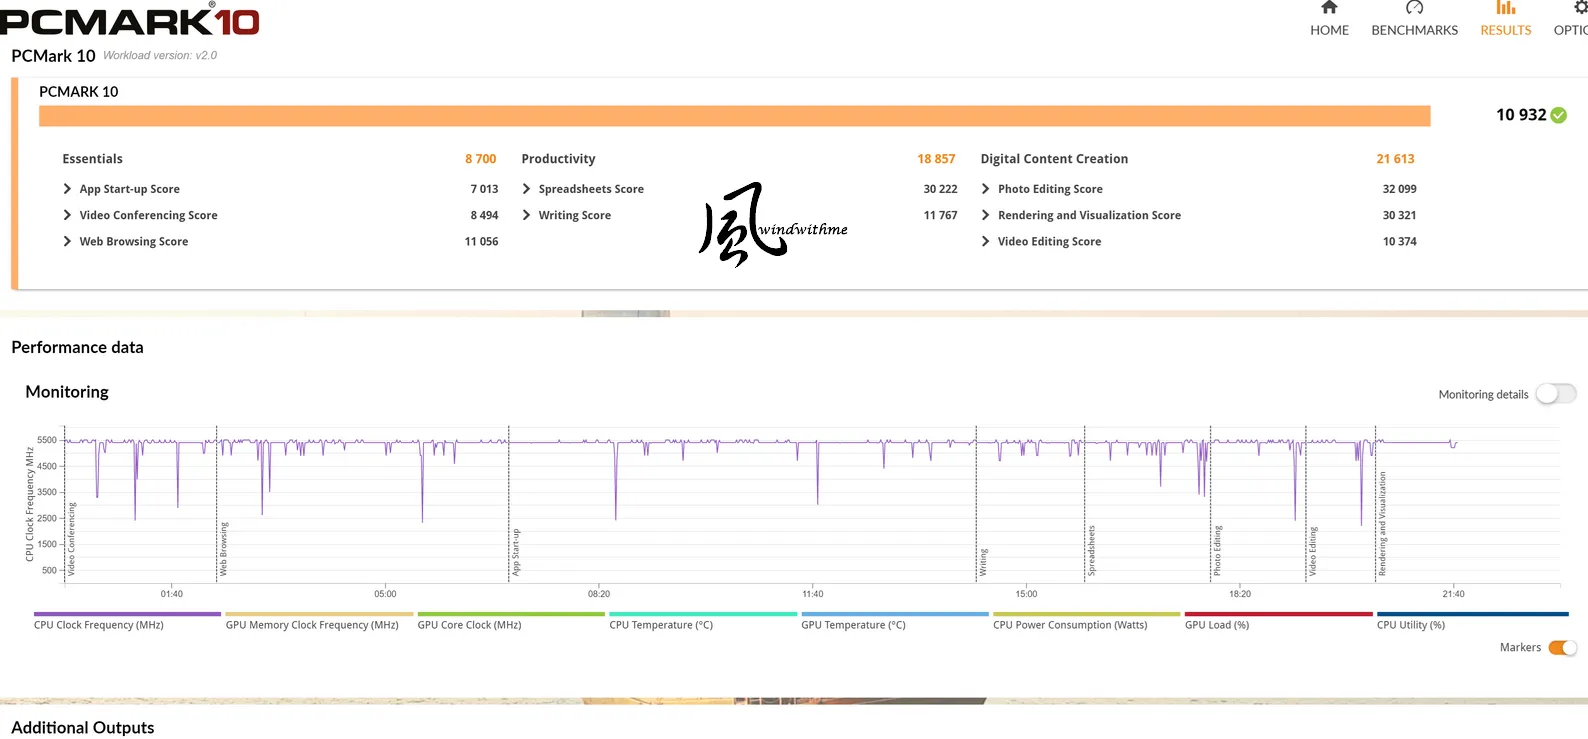Click the Web Browsing timeline marker
The image size is (1588, 739).
[223, 548]
